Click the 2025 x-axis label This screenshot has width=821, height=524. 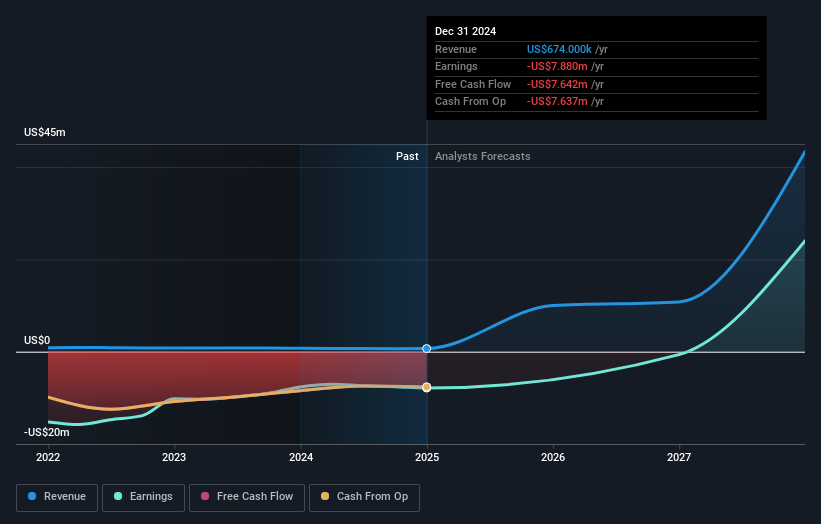pos(427,457)
